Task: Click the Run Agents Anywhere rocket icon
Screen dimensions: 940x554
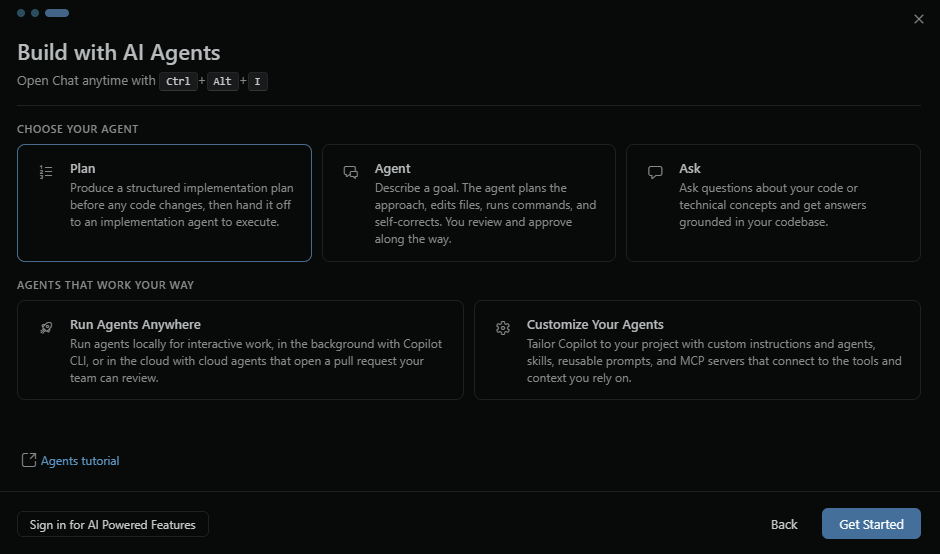Action: (x=46, y=328)
